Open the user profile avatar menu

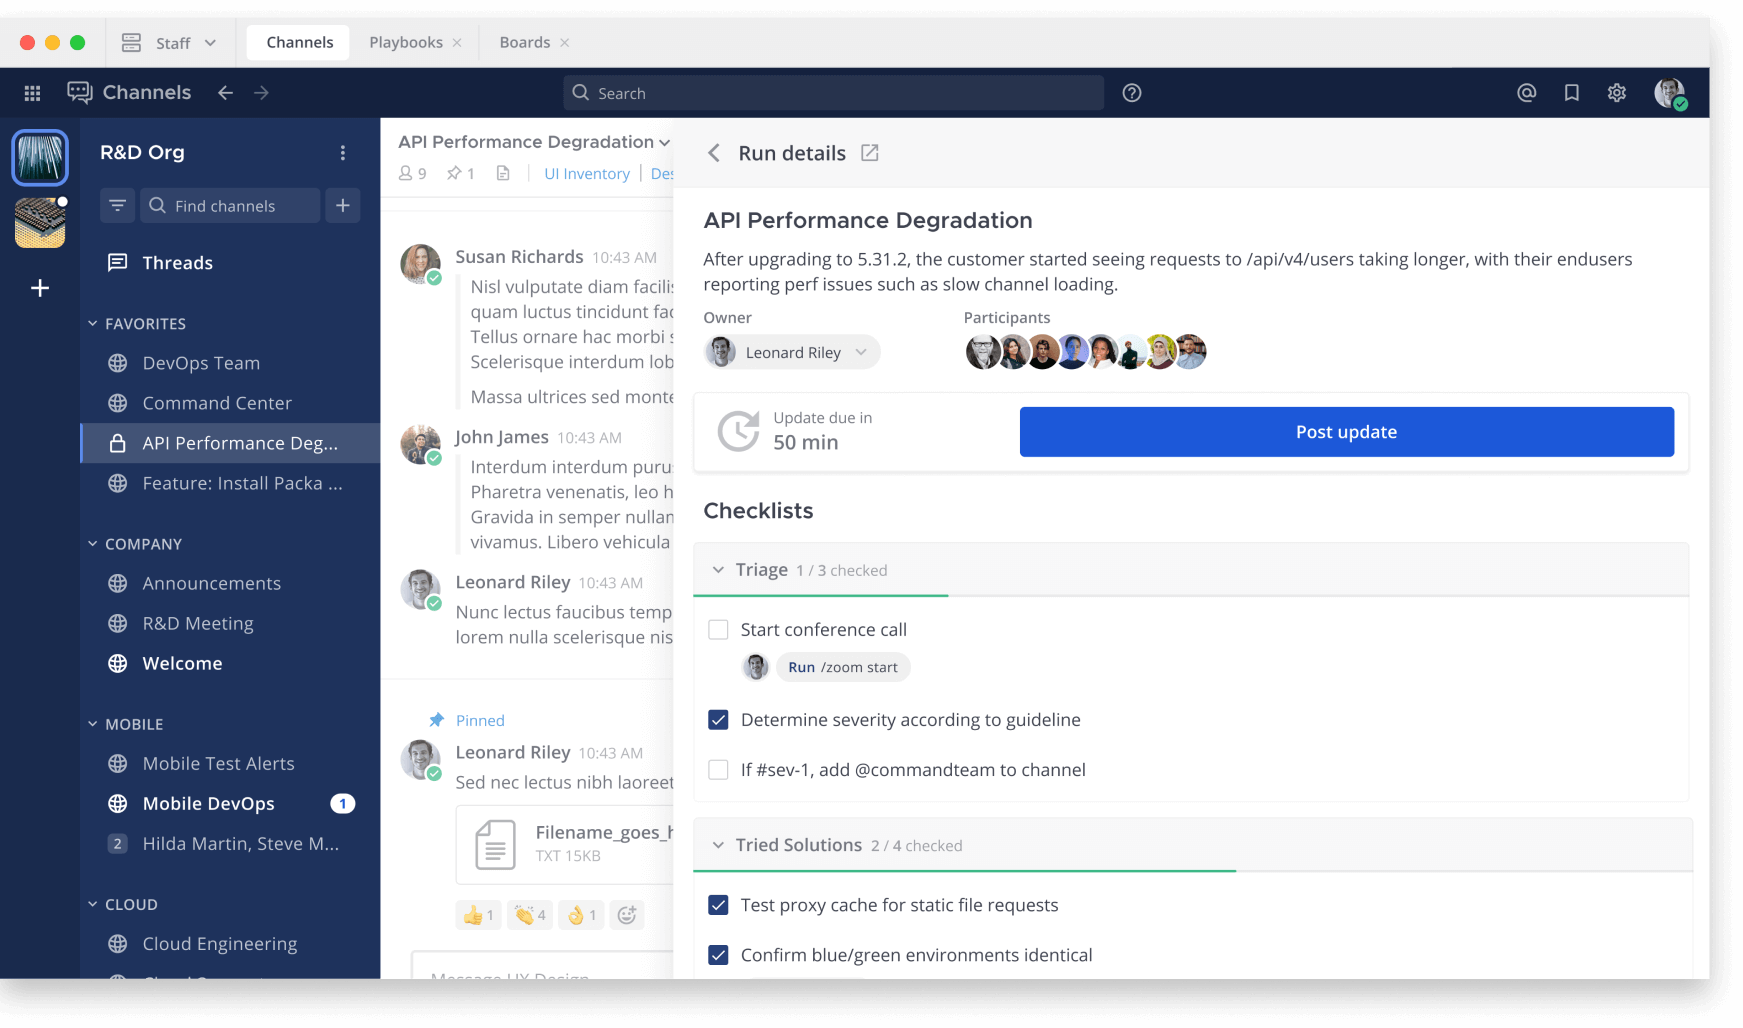[1670, 94]
